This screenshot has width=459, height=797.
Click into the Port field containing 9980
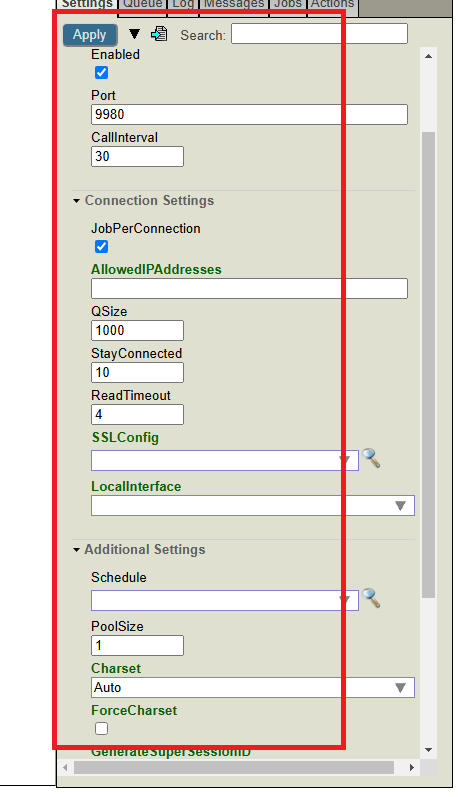249,114
